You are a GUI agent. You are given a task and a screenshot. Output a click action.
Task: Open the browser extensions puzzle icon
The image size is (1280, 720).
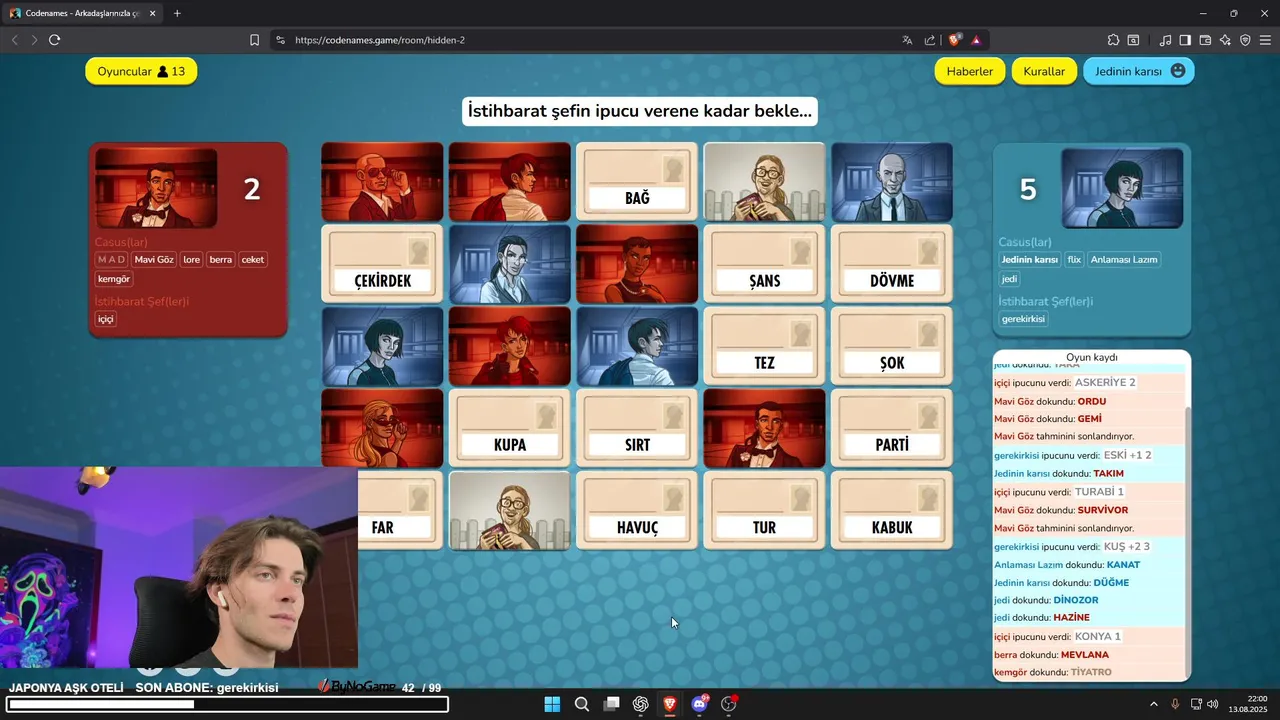click(1113, 40)
